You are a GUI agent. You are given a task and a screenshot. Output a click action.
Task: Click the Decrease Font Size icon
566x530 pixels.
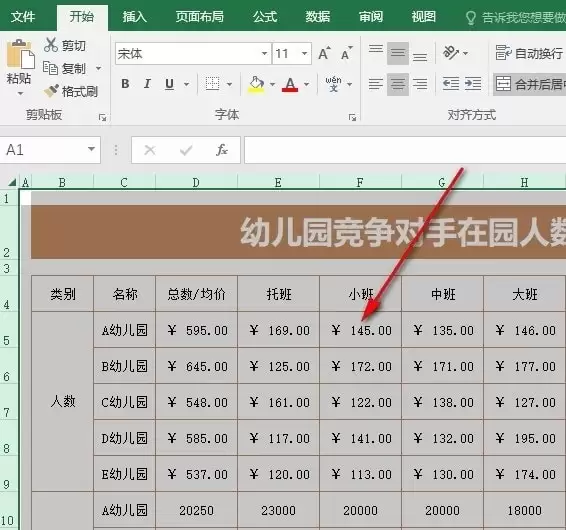tap(347, 53)
